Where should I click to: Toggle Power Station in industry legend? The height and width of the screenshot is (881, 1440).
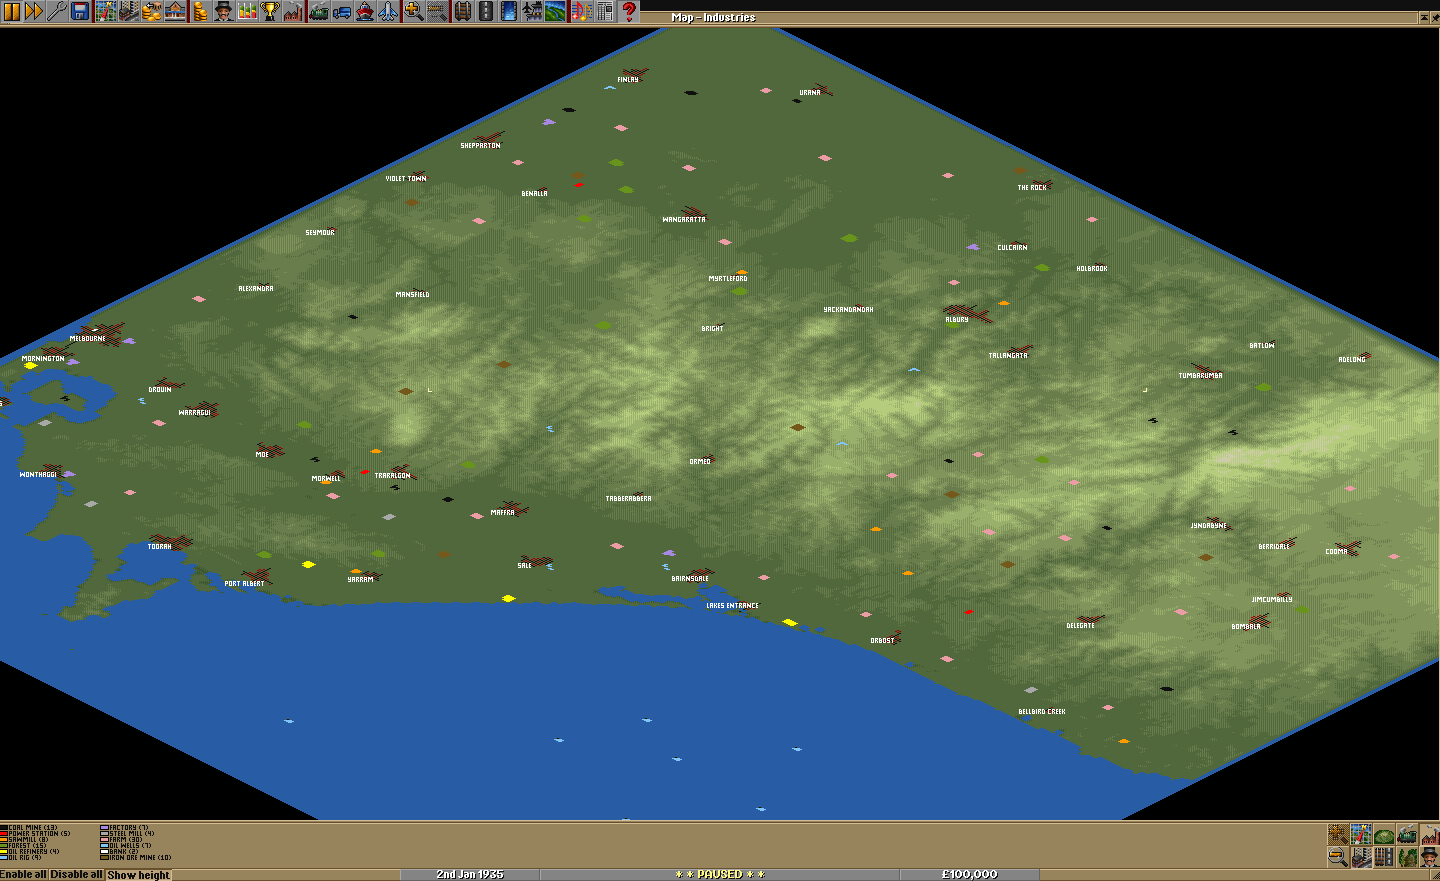(36, 834)
